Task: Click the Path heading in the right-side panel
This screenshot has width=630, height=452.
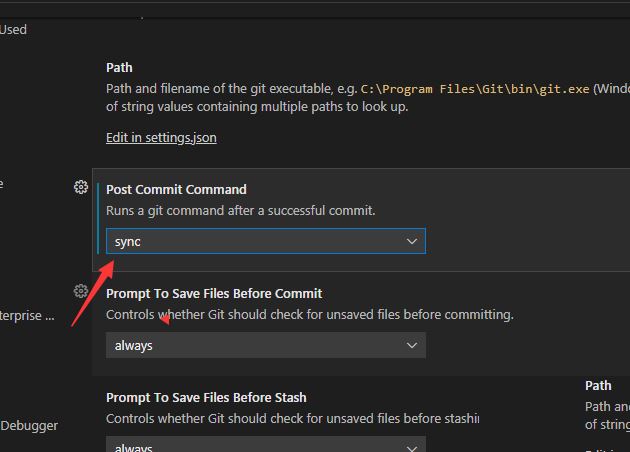Action: pyautogui.click(x=598, y=385)
